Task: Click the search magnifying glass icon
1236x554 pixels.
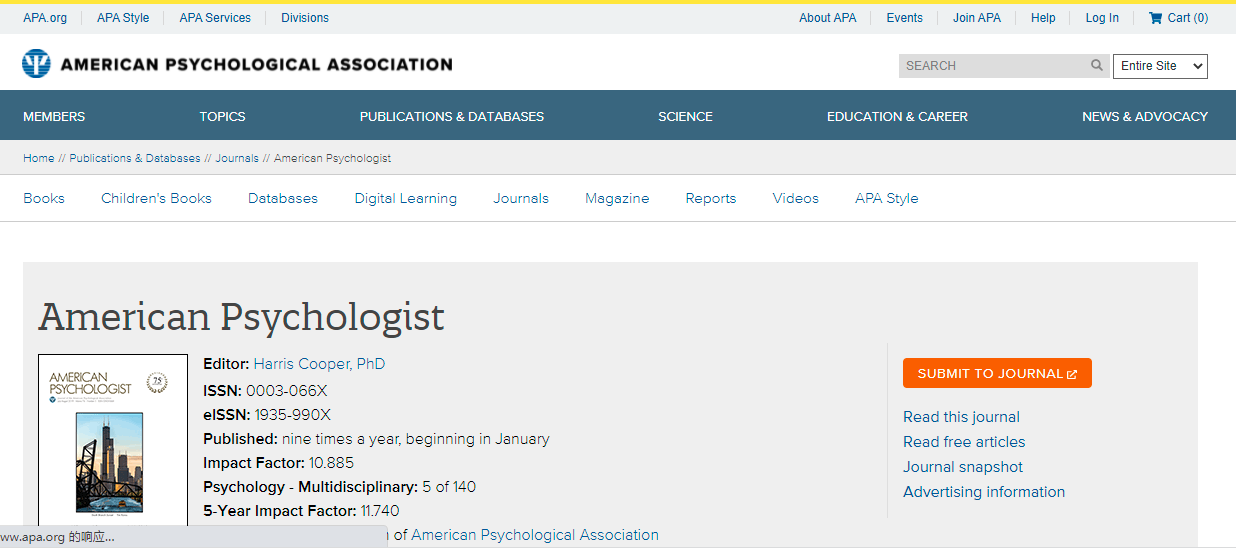Action: [1097, 66]
